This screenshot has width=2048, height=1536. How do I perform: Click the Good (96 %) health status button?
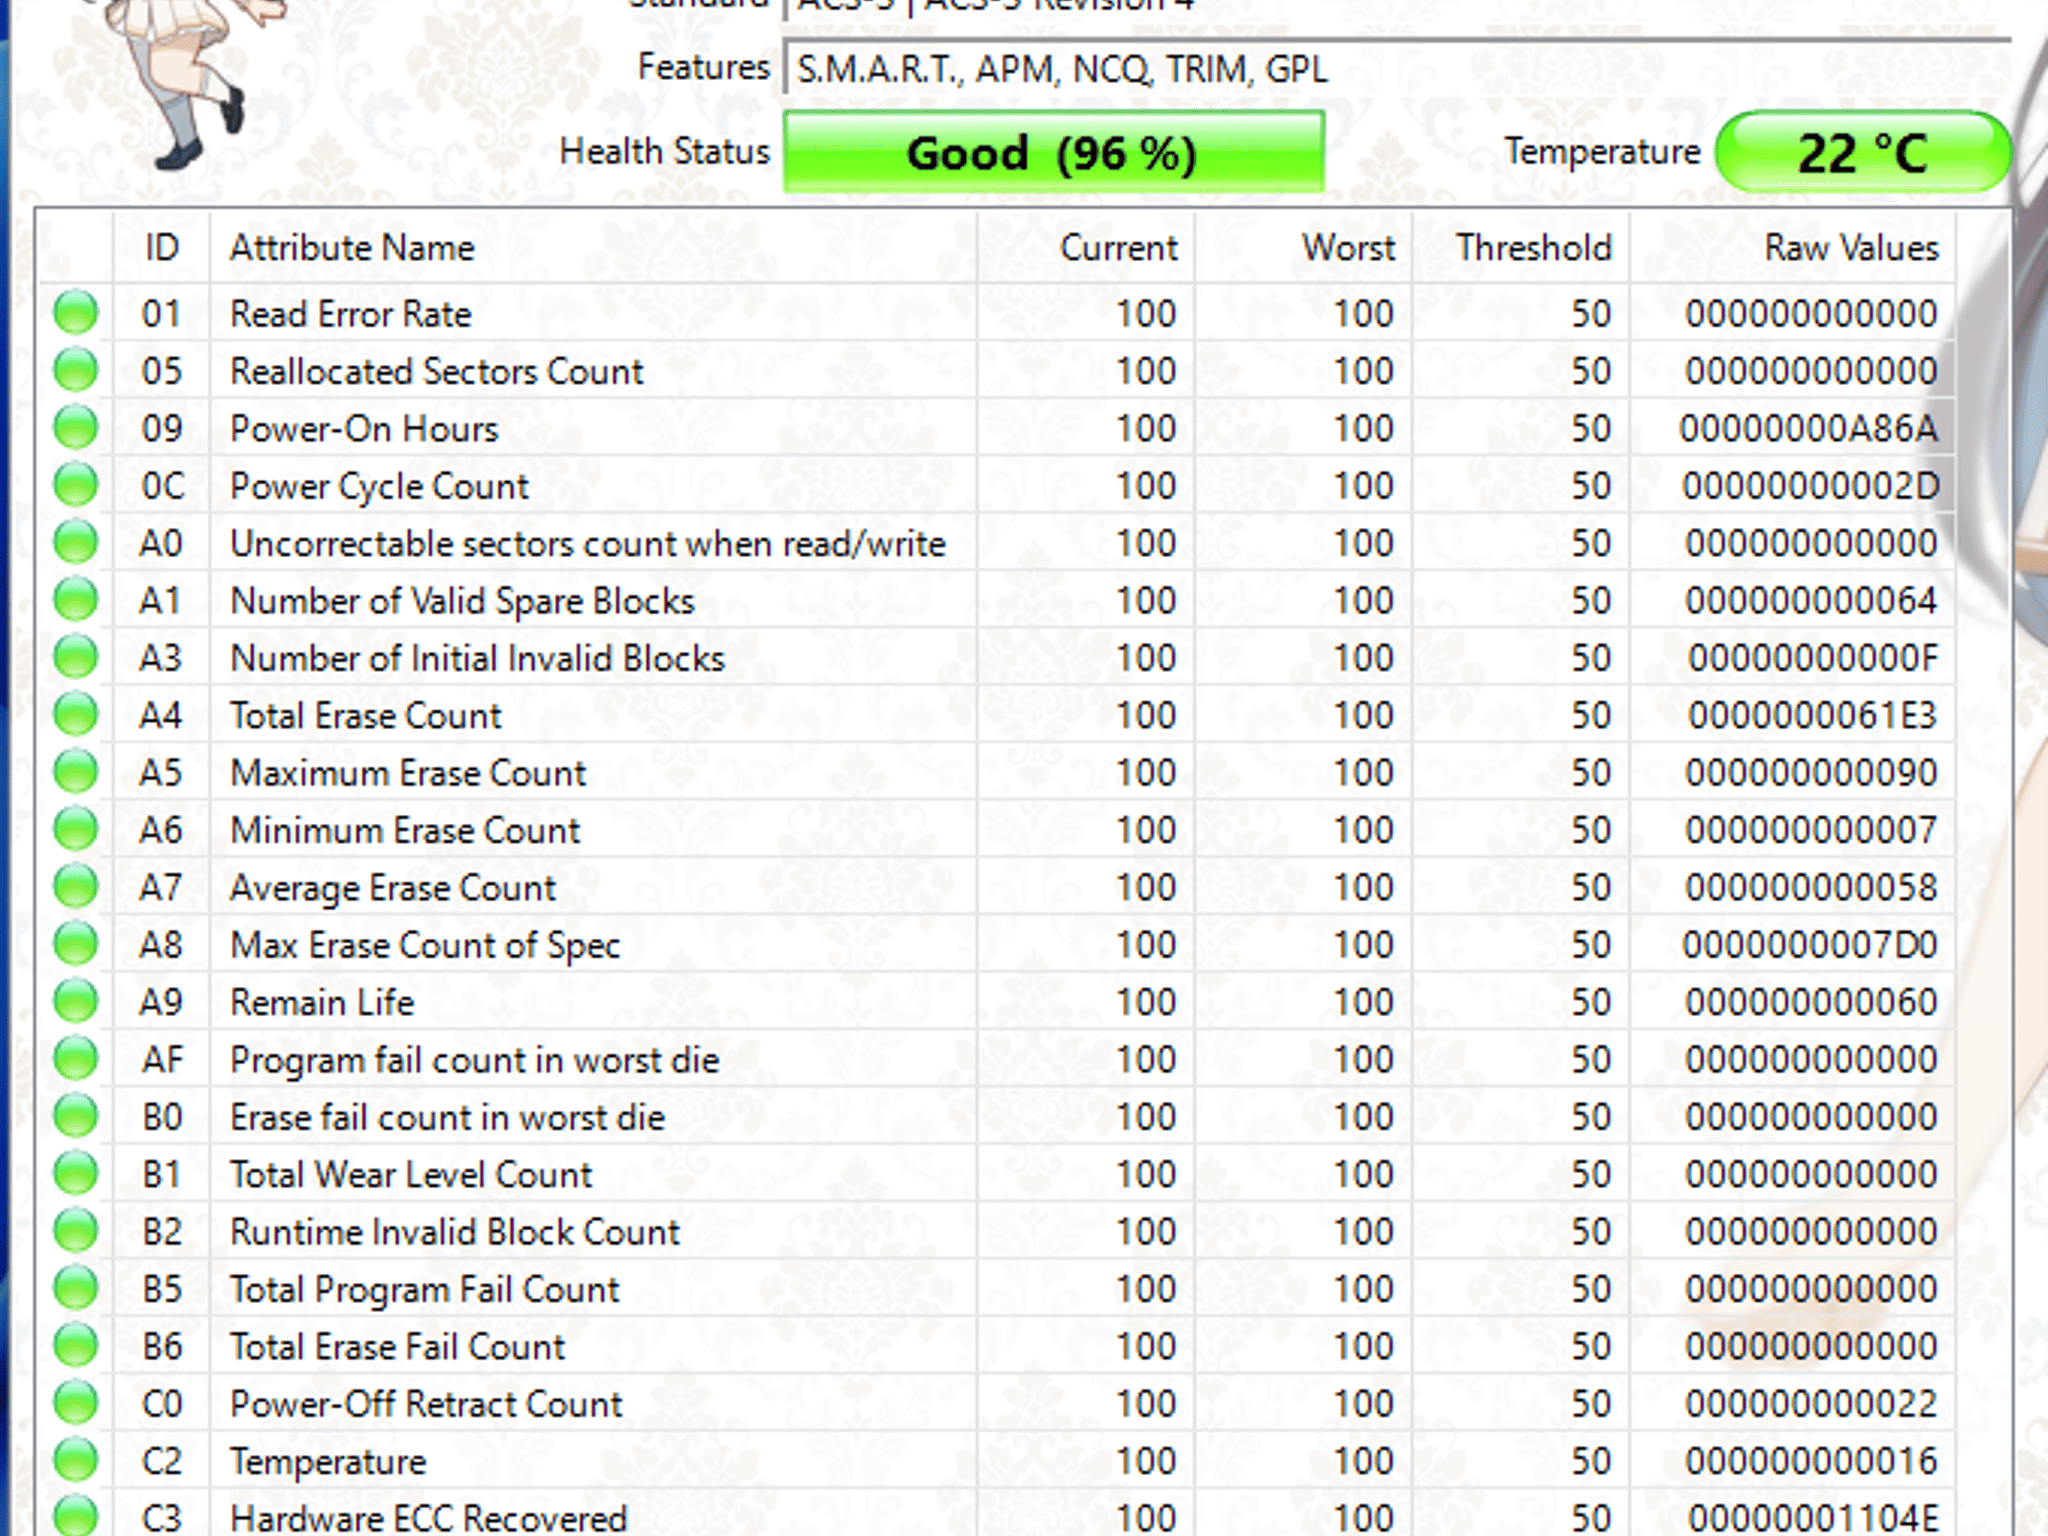click(1054, 152)
